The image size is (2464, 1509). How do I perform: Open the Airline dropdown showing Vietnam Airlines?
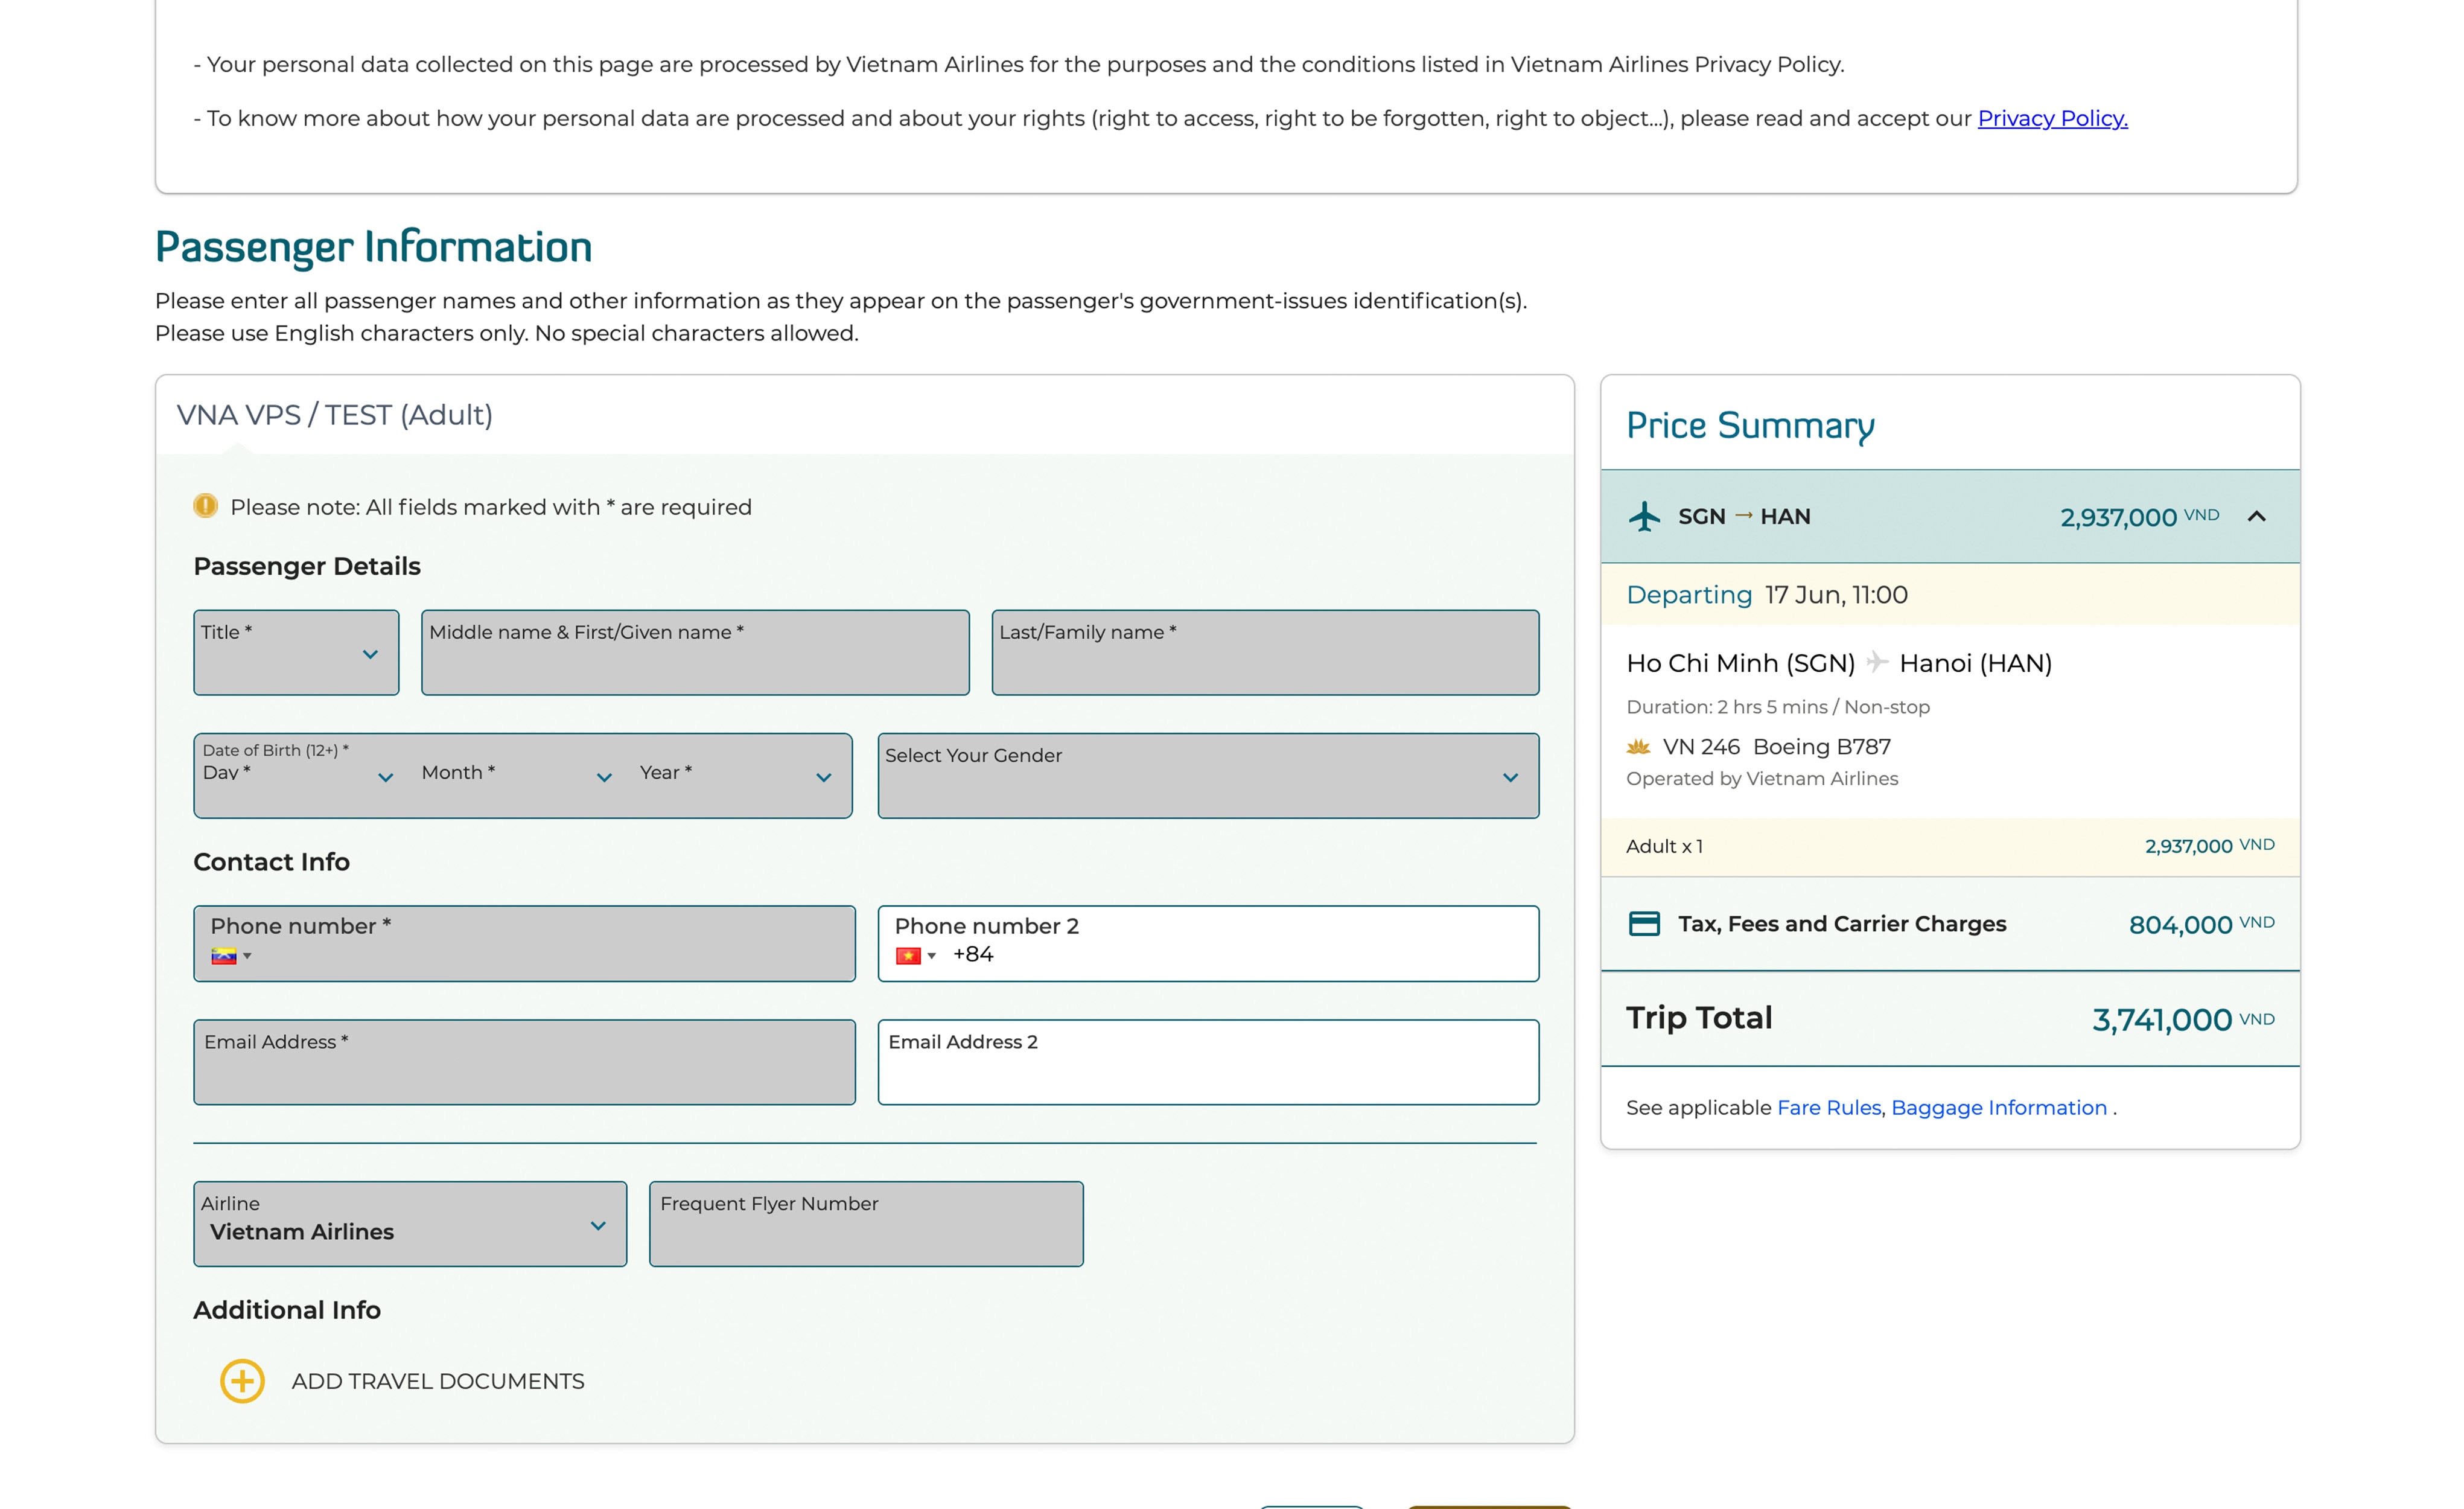(409, 1224)
